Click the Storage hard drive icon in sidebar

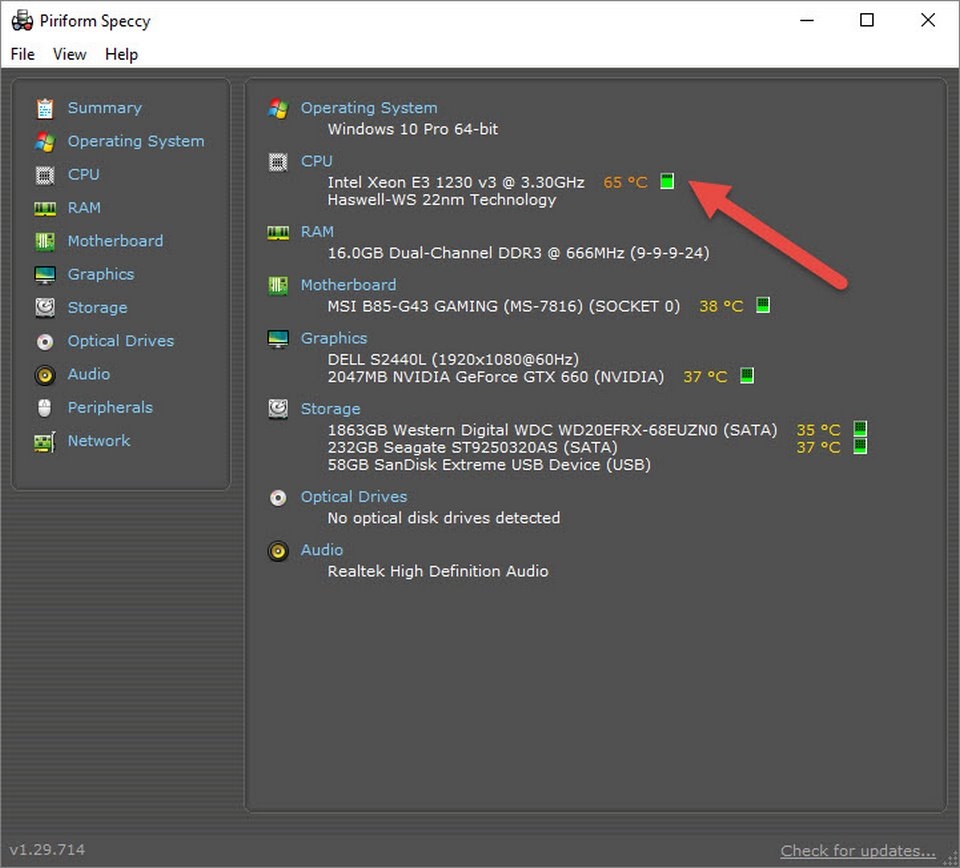point(45,308)
